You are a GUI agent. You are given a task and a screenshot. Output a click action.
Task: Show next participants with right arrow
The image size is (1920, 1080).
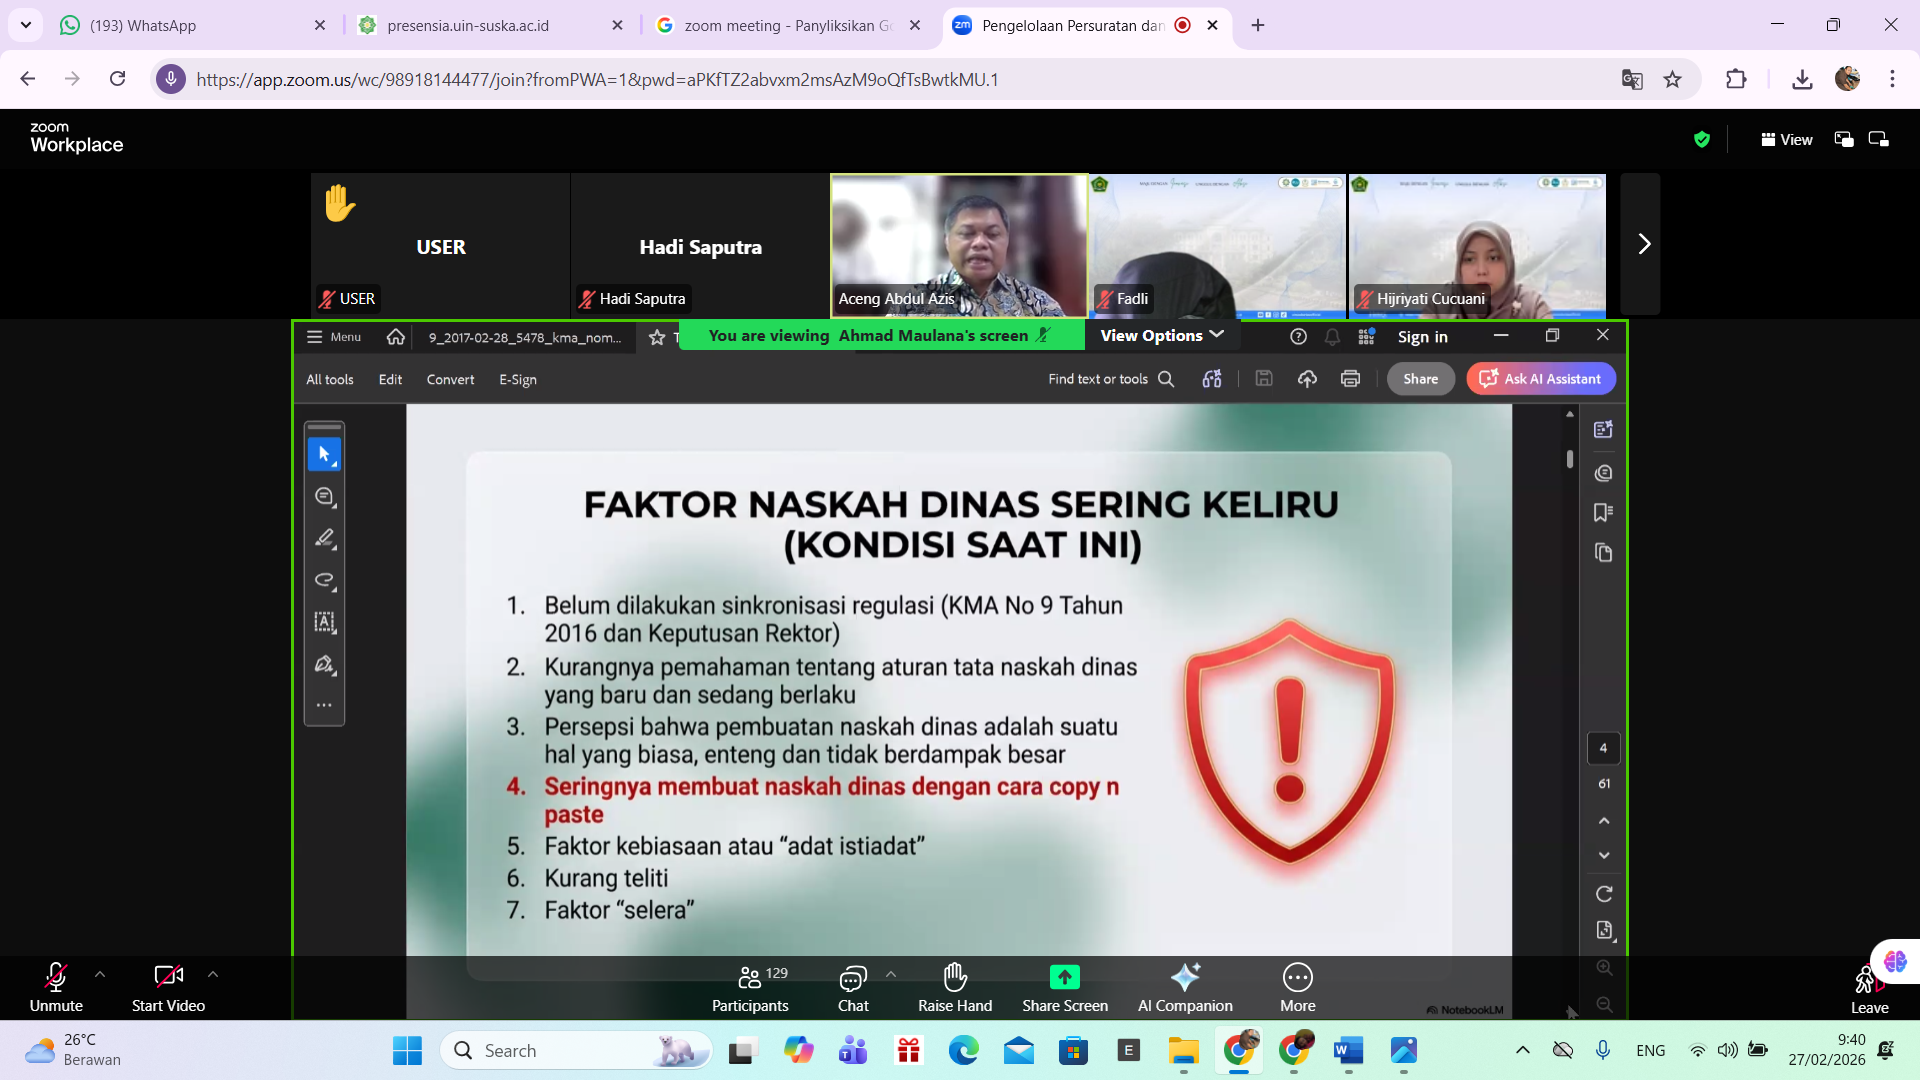click(x=1643, y=244)
